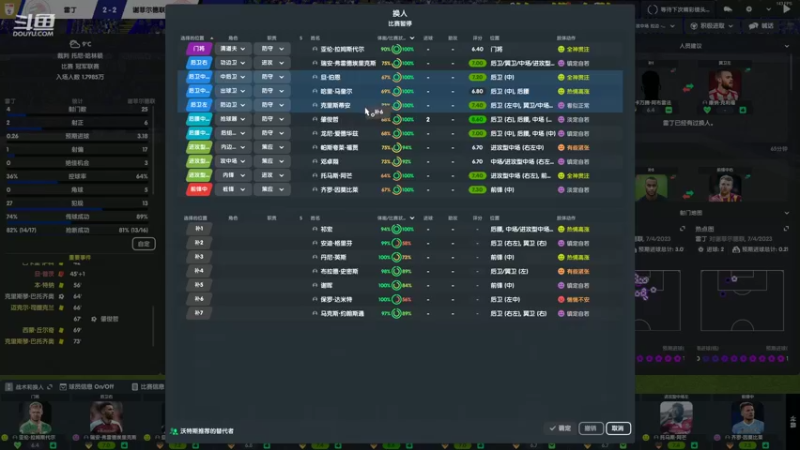
Task: Click the 撤销 undo button
Action: (590, 429)
